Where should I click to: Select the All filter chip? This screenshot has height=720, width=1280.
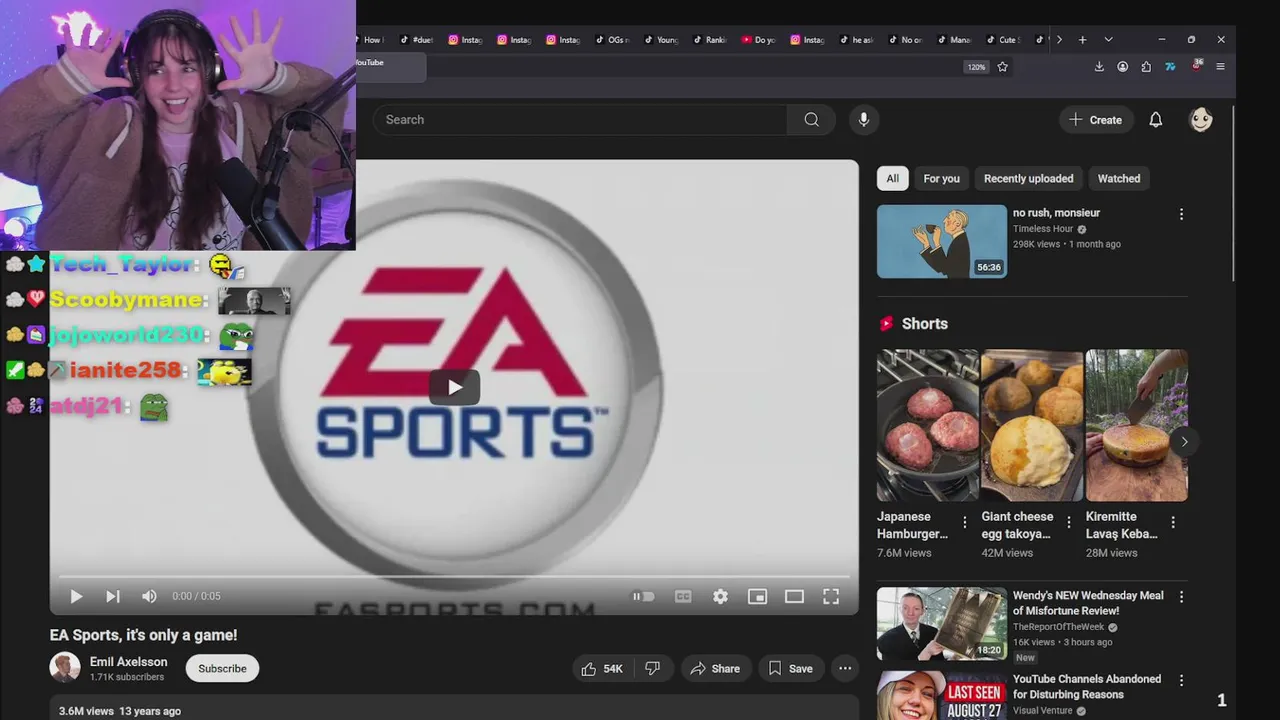pos(892,178)
